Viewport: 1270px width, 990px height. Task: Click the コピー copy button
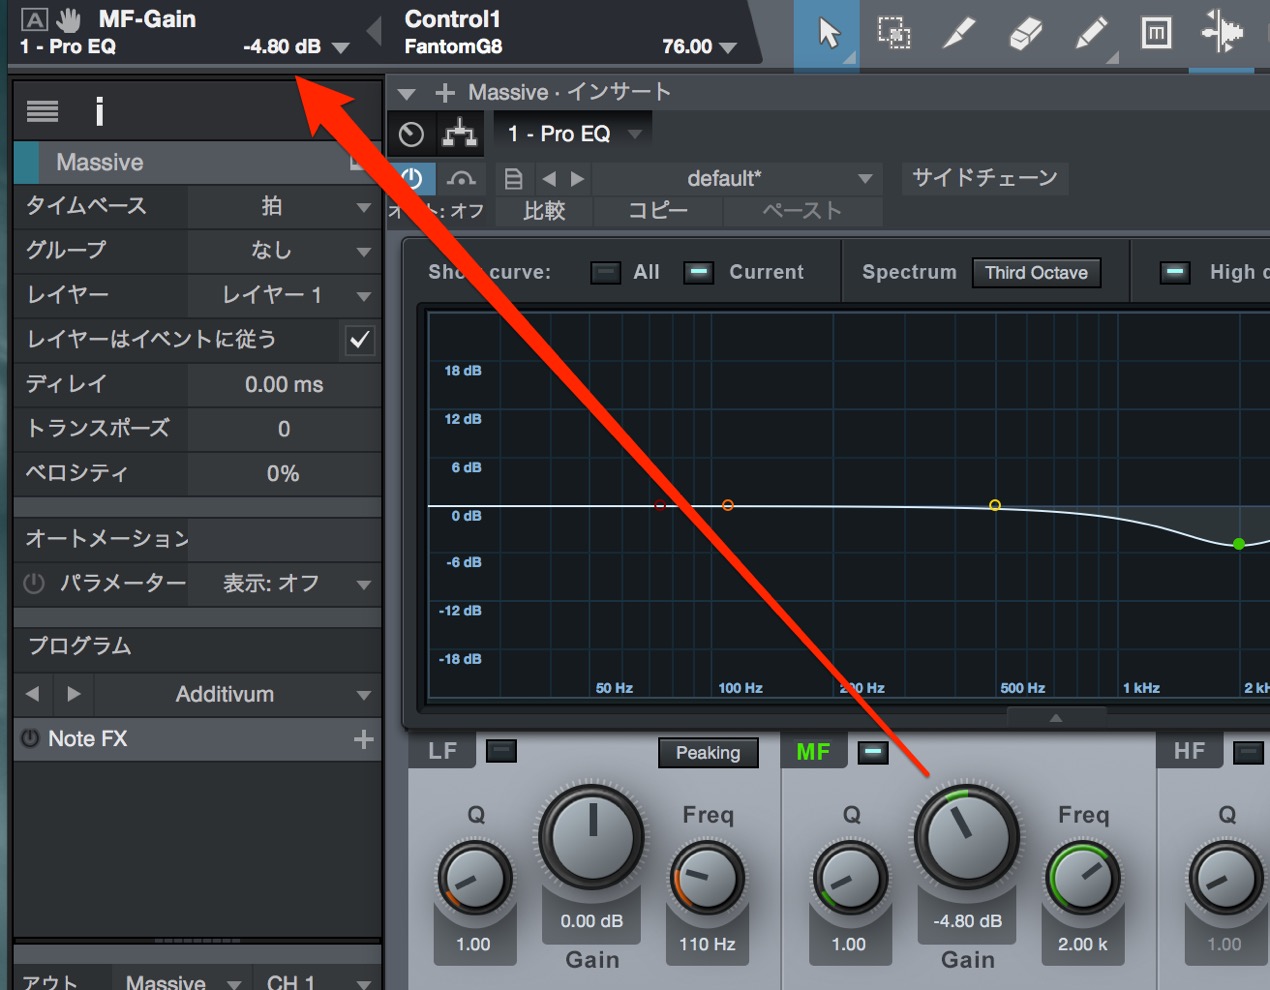click(658, 211)
